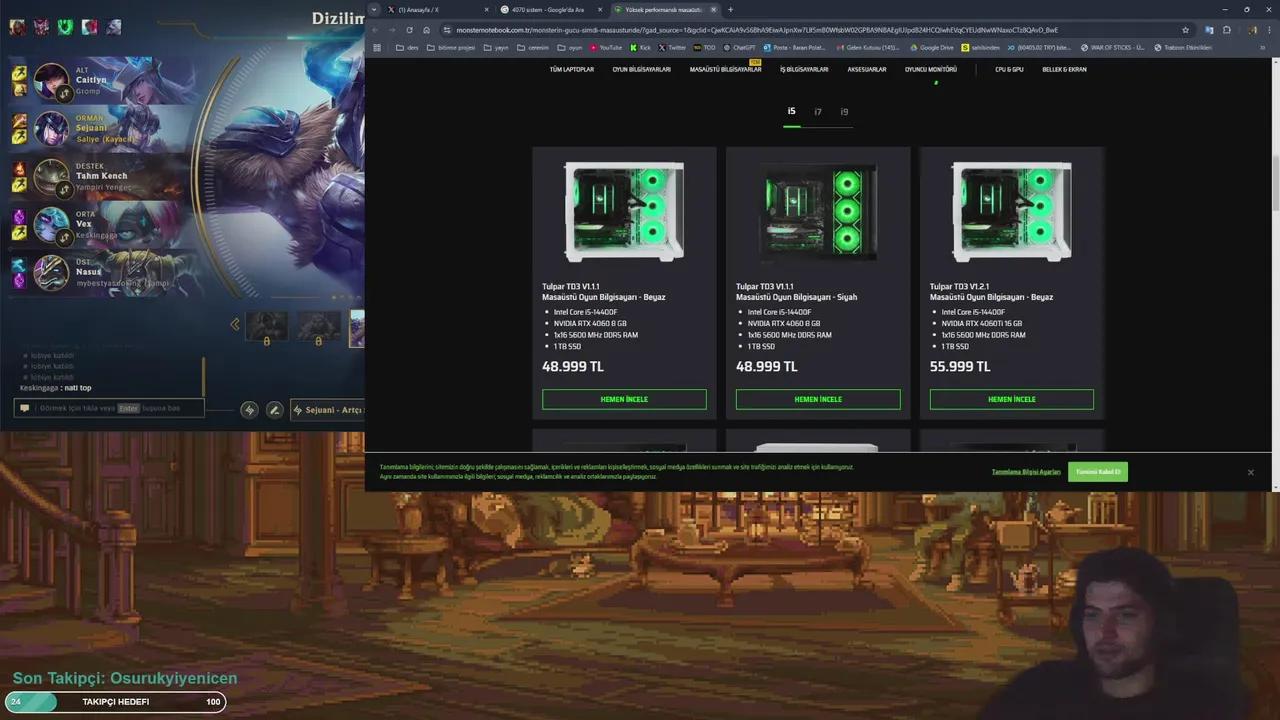1280x720 pixels.
Task: Open the Trabzon Etkinlikleri bookmark
Action: [x=1183, y=47]
